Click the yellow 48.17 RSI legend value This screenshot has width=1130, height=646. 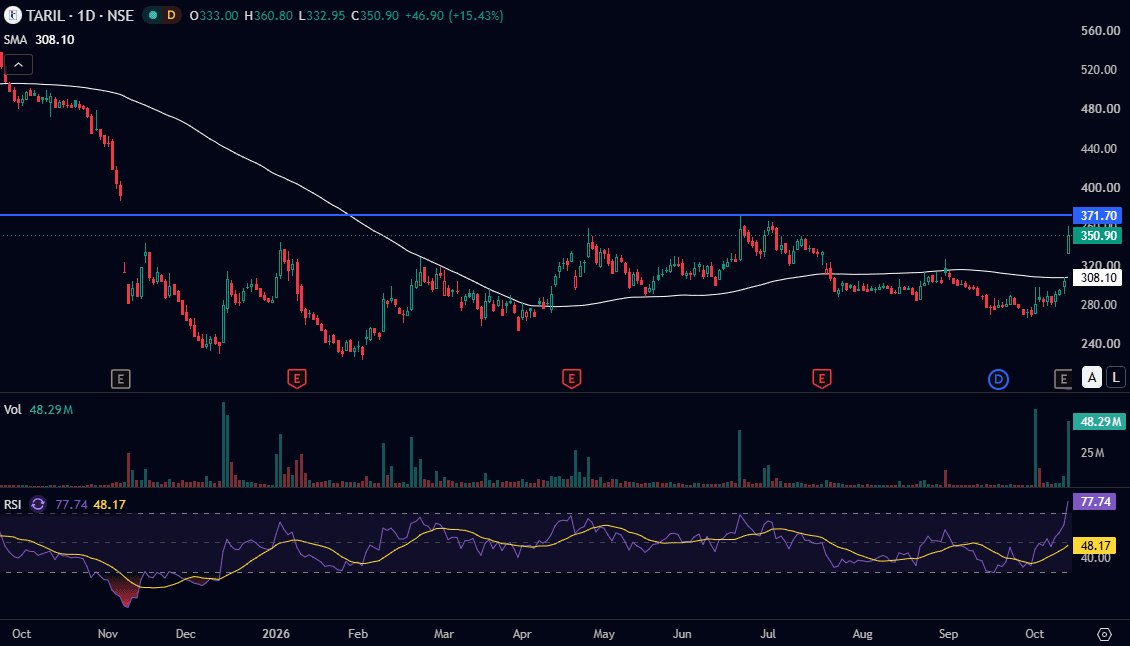click(x=110, y=505)
